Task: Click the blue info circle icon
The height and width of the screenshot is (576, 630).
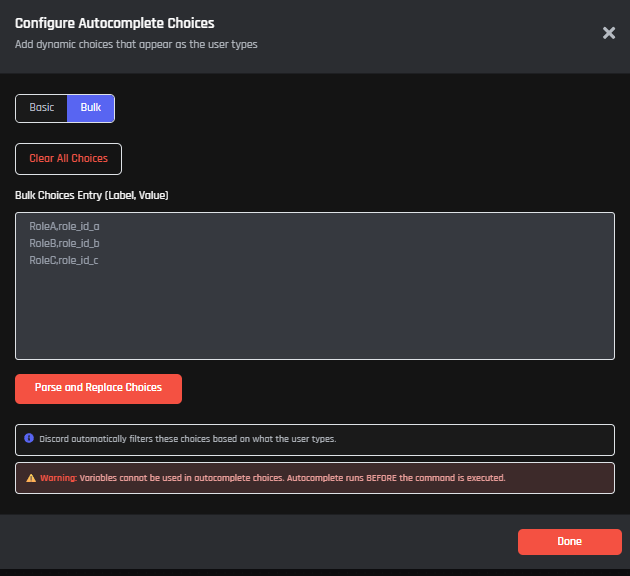Action: pyautogui.click(x=29, y=439)
